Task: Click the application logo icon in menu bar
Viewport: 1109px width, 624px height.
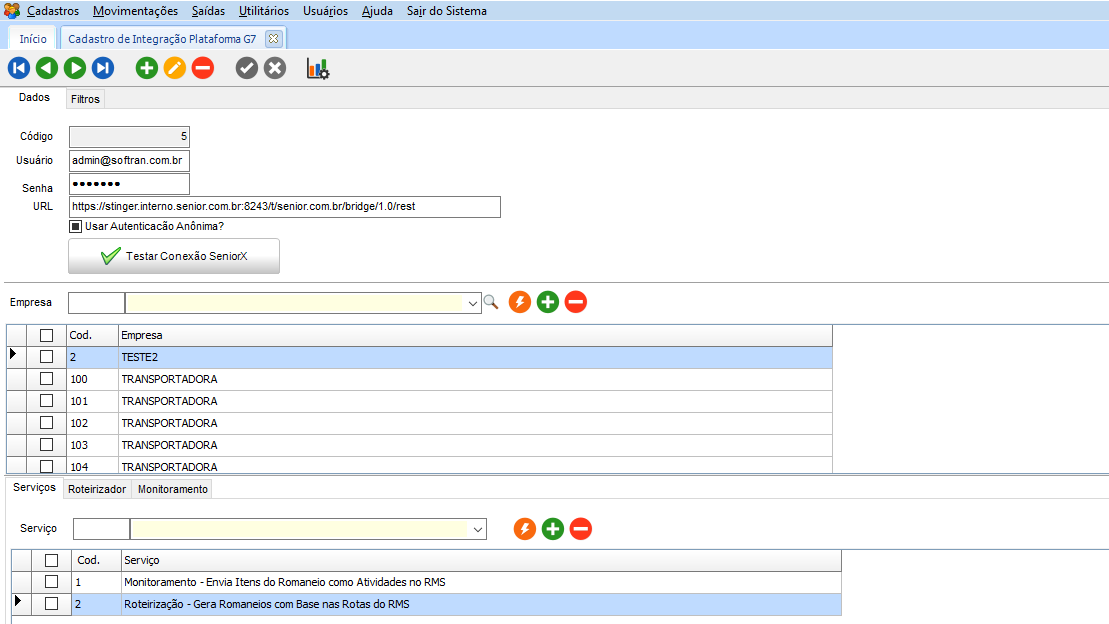Action: (x=12, y=11)
